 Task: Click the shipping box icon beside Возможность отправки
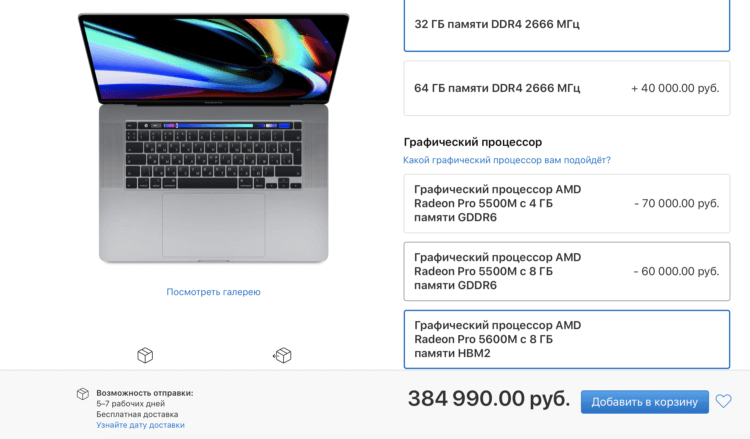tap(83, 394)
